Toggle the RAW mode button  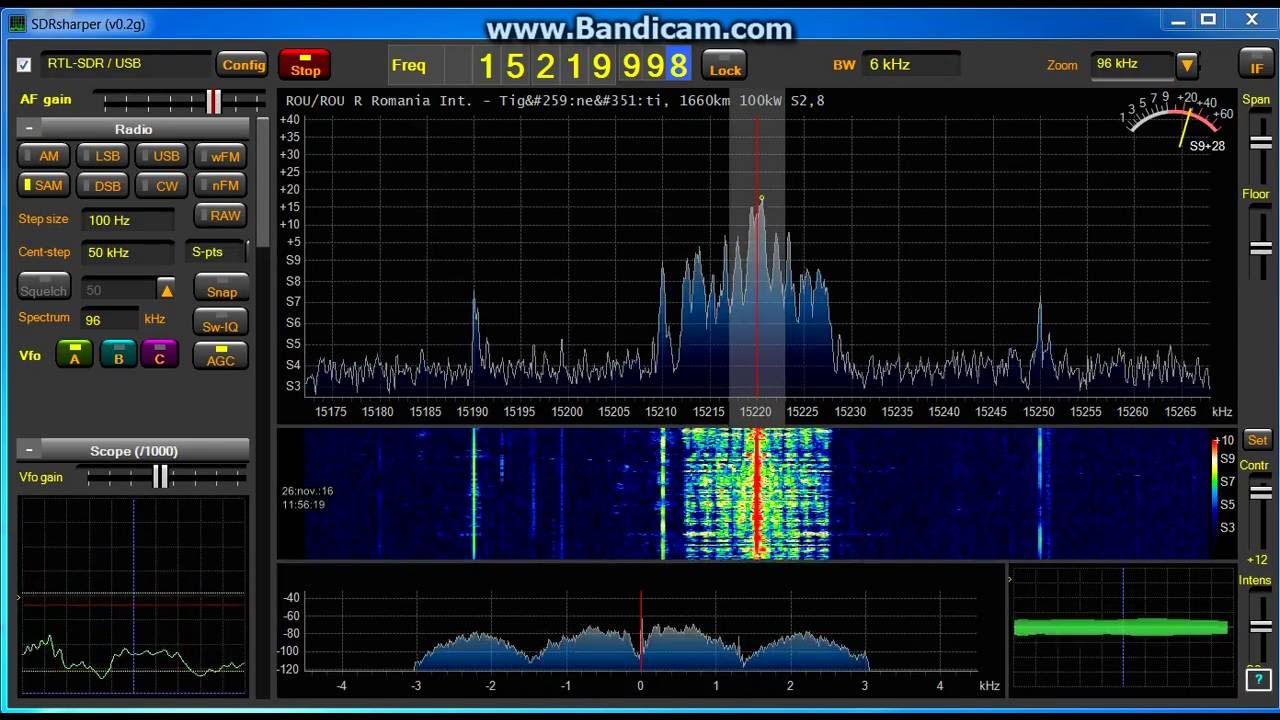click(219, 215)
